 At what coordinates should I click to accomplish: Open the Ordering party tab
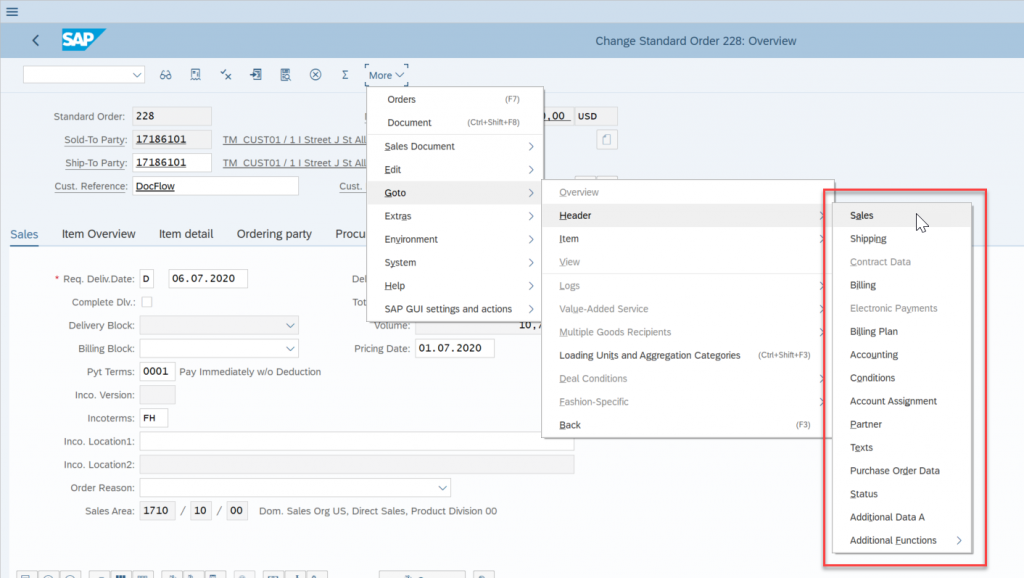[274, 234]
